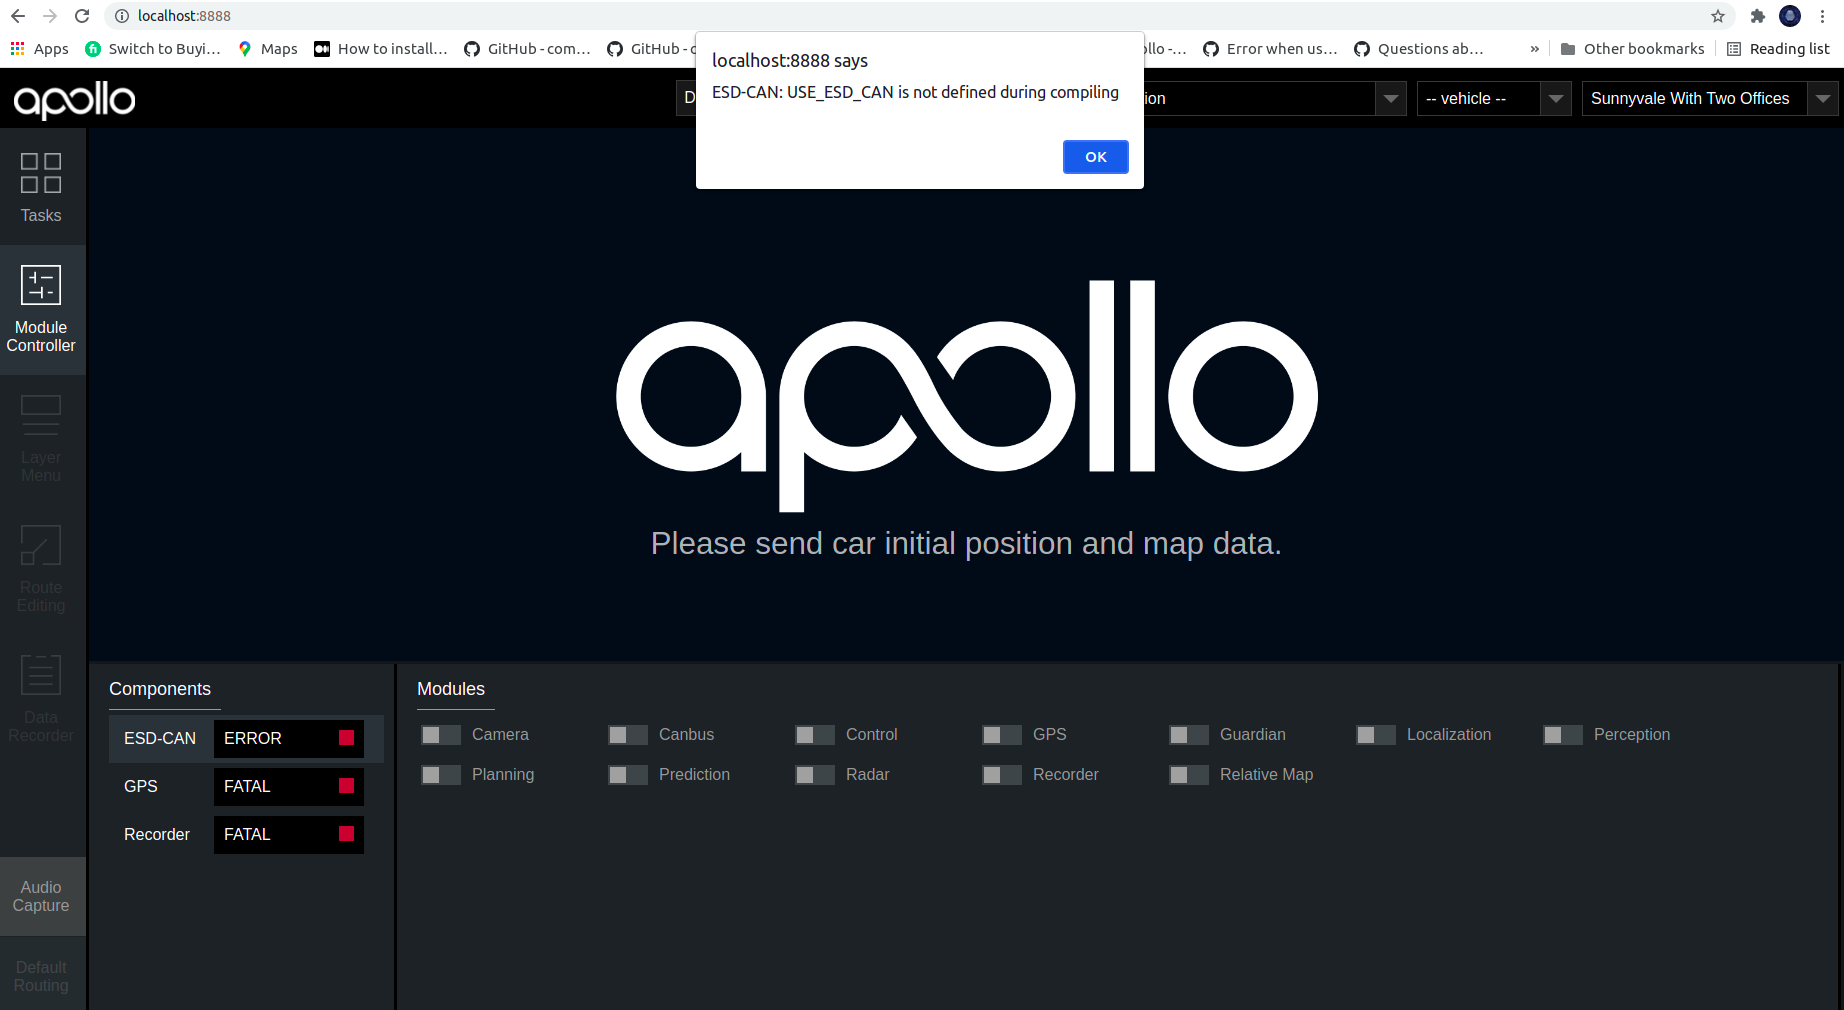The height and width of the screenshot is (1010, 1844).
Task: Enable the Prediction module toggle
Action: (x=627, y=774)
